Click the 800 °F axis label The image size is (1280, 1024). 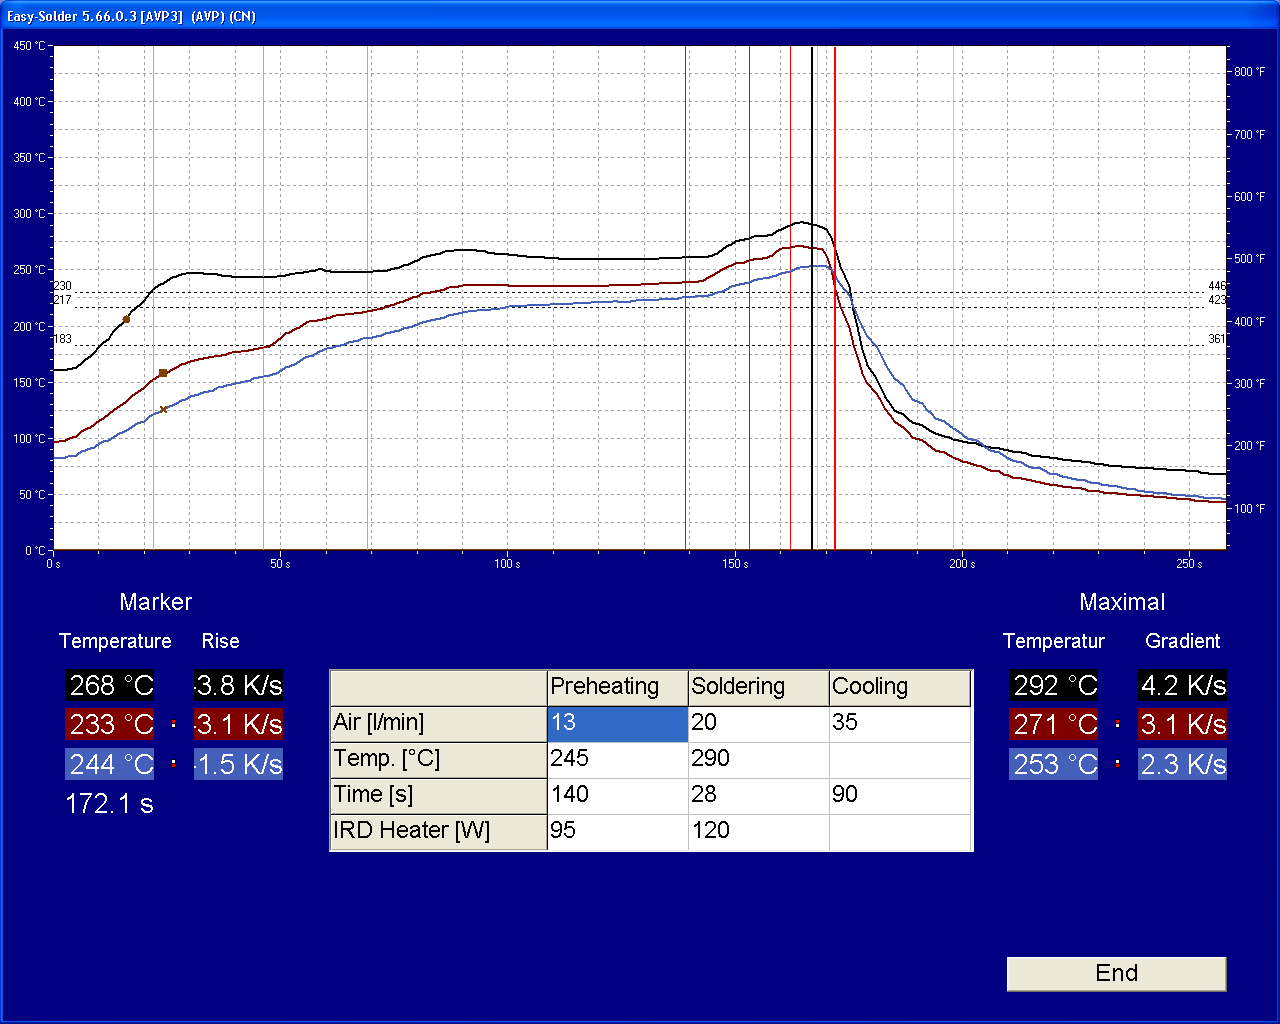coord(1249,72)
